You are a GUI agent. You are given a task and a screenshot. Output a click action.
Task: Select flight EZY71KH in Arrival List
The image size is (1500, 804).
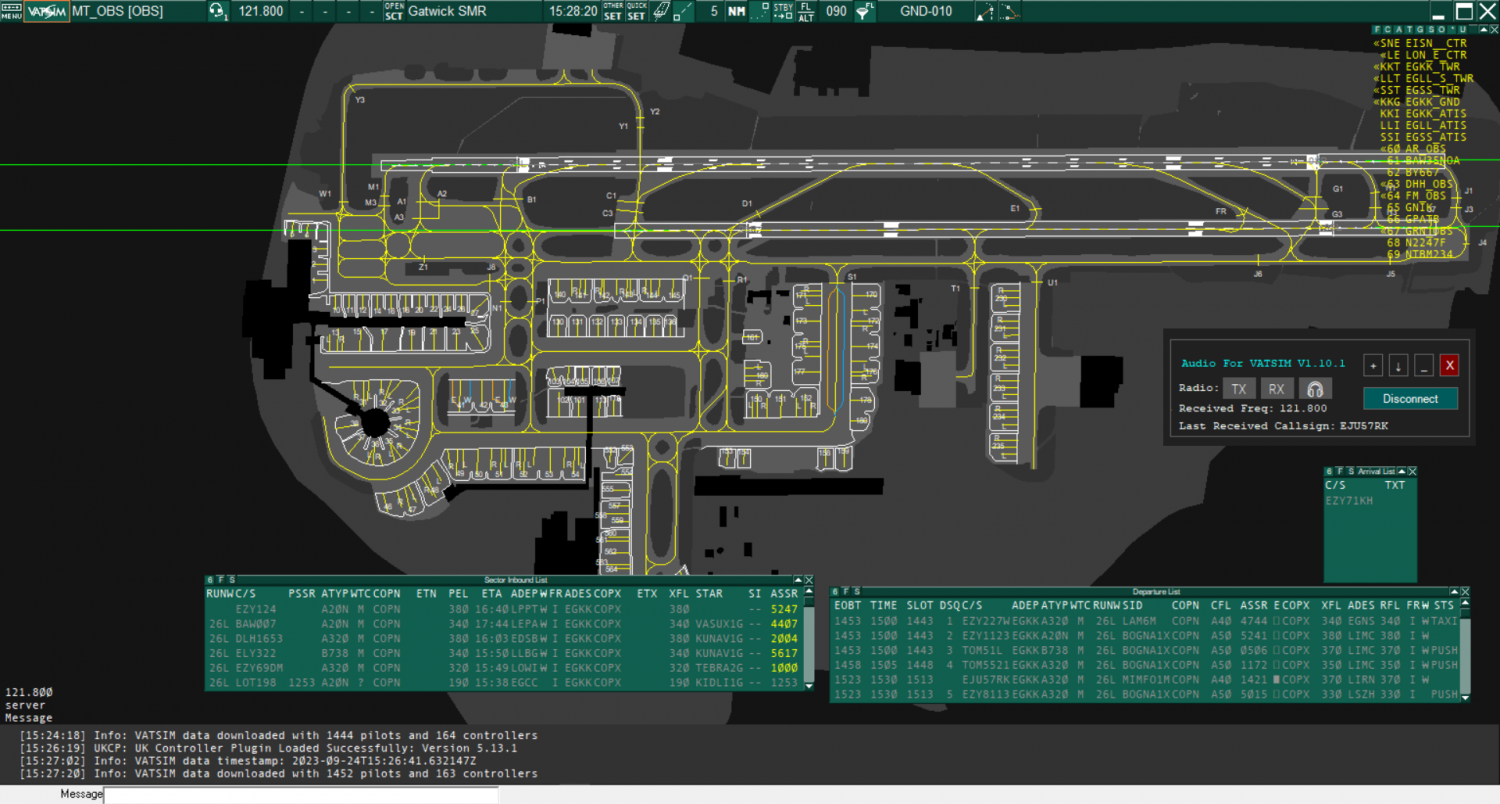(1349, 499)
